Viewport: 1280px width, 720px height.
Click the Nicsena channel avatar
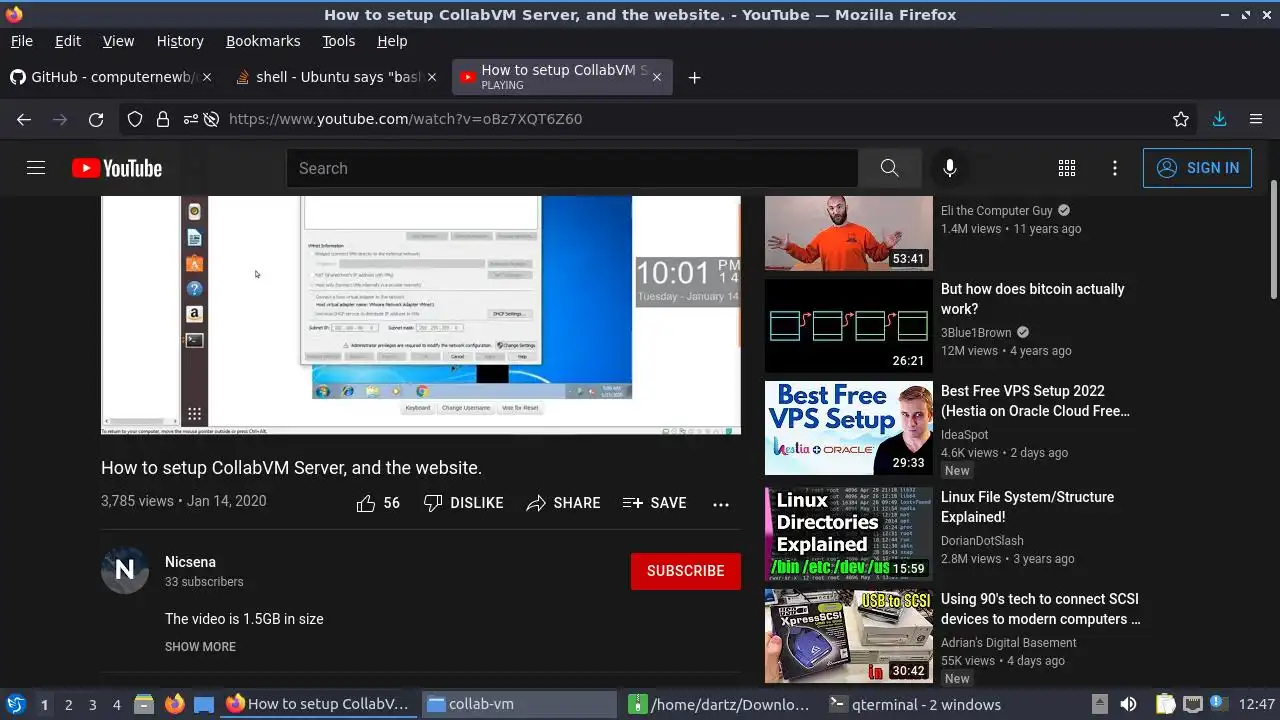click(125, 570)
